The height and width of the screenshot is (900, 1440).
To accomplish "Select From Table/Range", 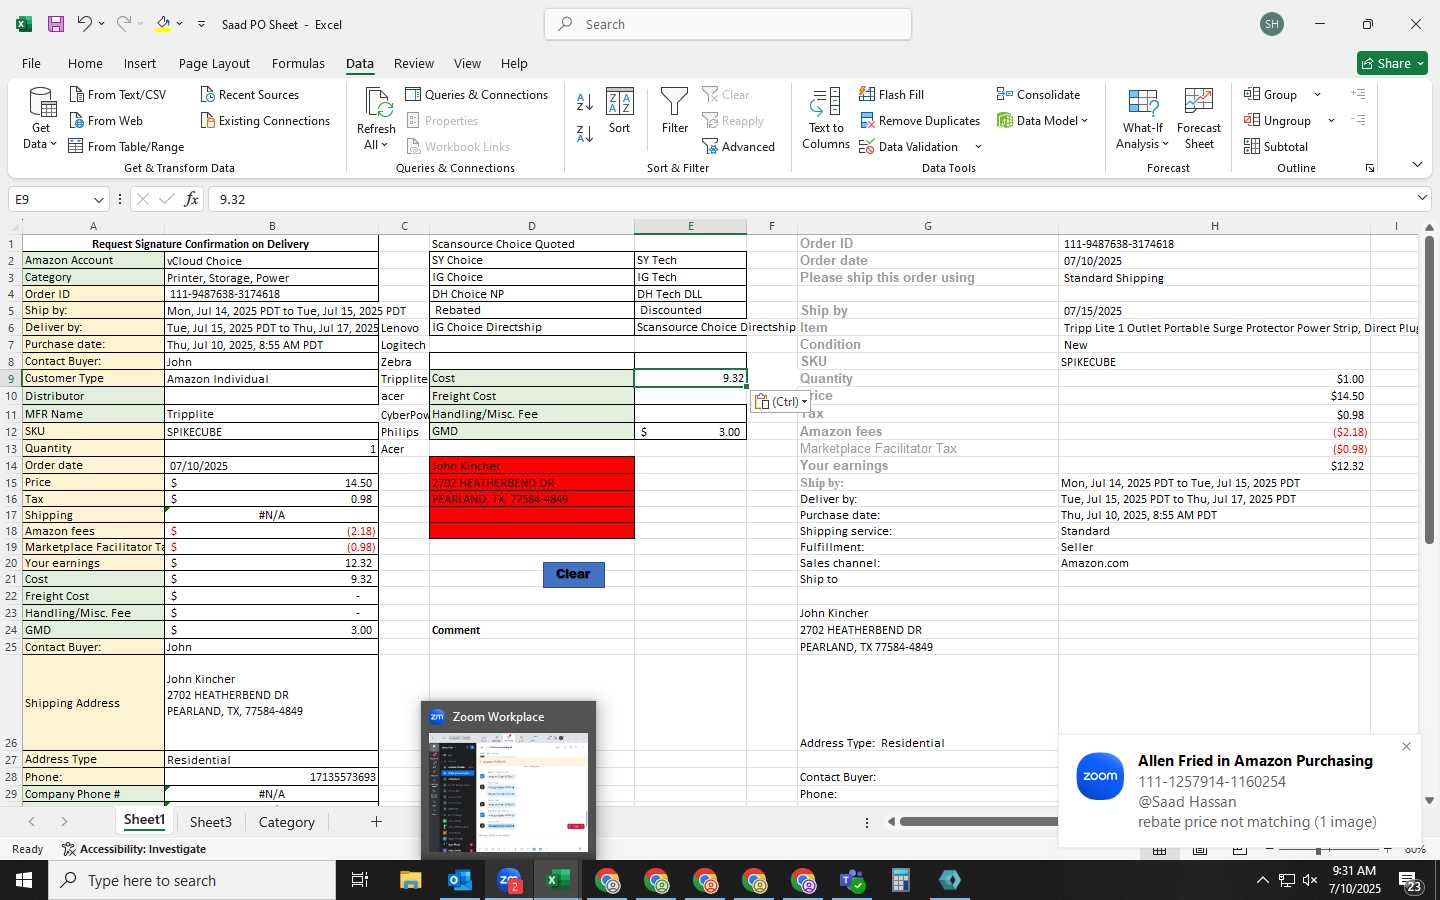I will pyautogui.click(x=126, y=147).
